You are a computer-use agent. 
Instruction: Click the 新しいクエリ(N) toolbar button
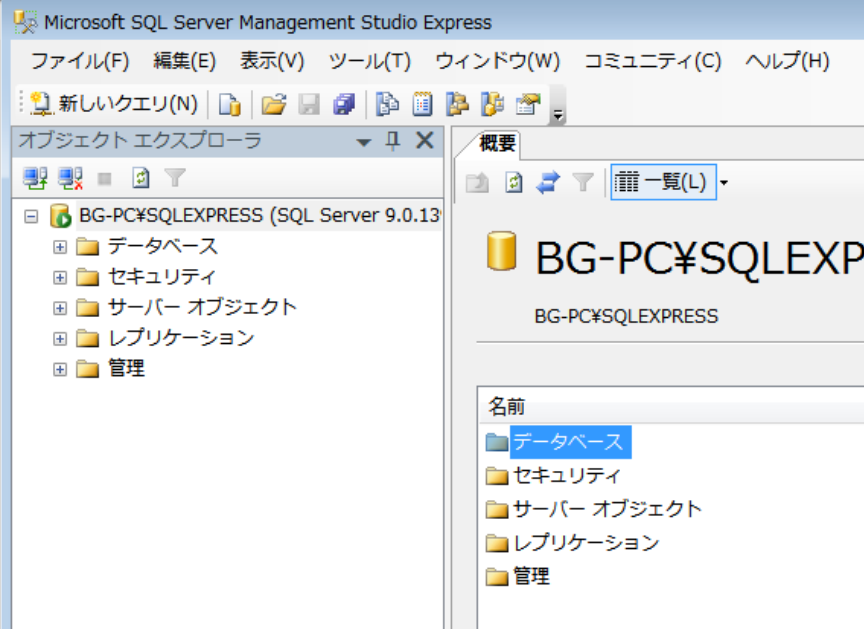(x=114, y=104)
